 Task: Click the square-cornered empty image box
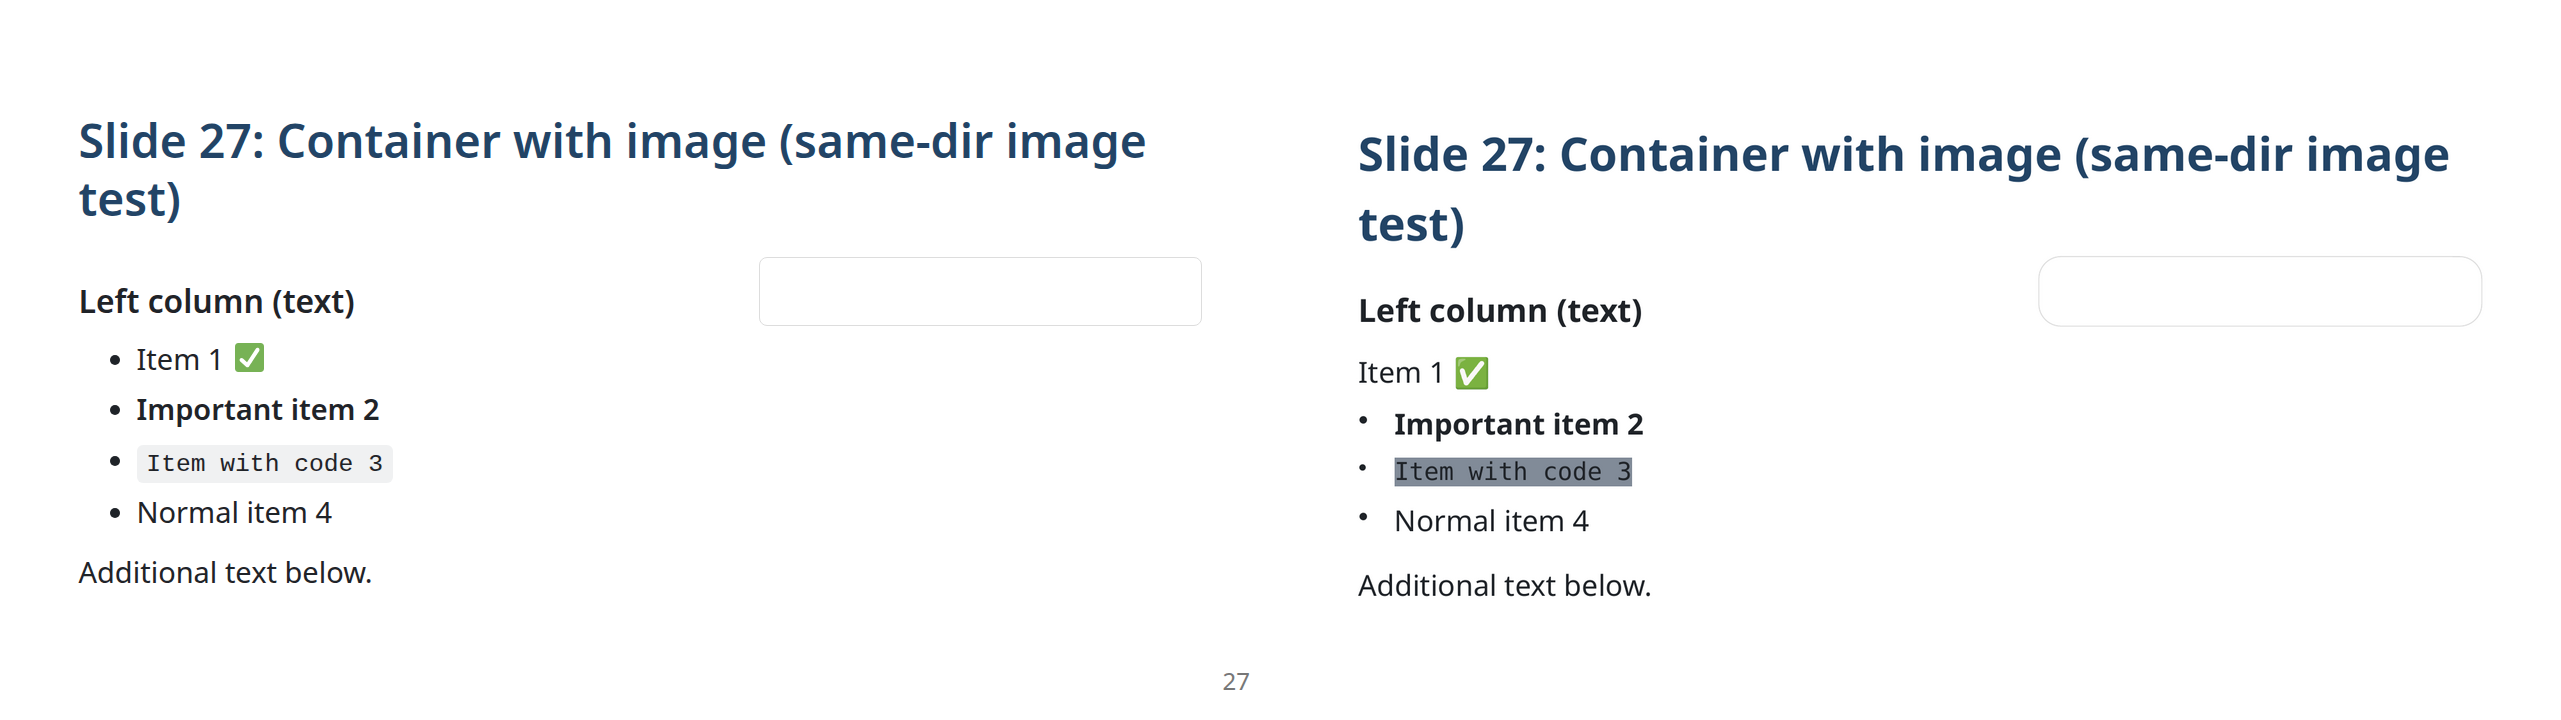980,292
